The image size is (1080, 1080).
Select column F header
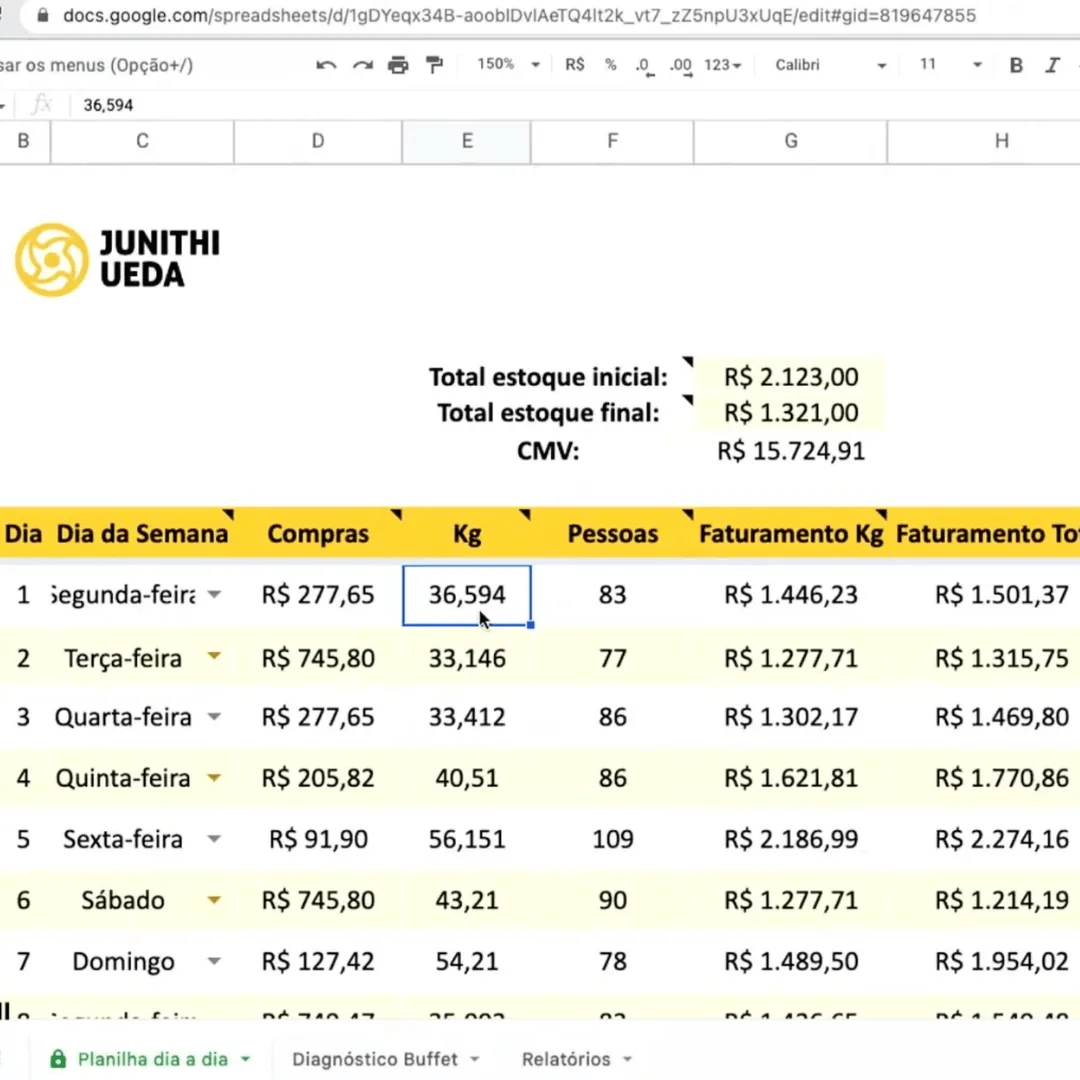612,141
